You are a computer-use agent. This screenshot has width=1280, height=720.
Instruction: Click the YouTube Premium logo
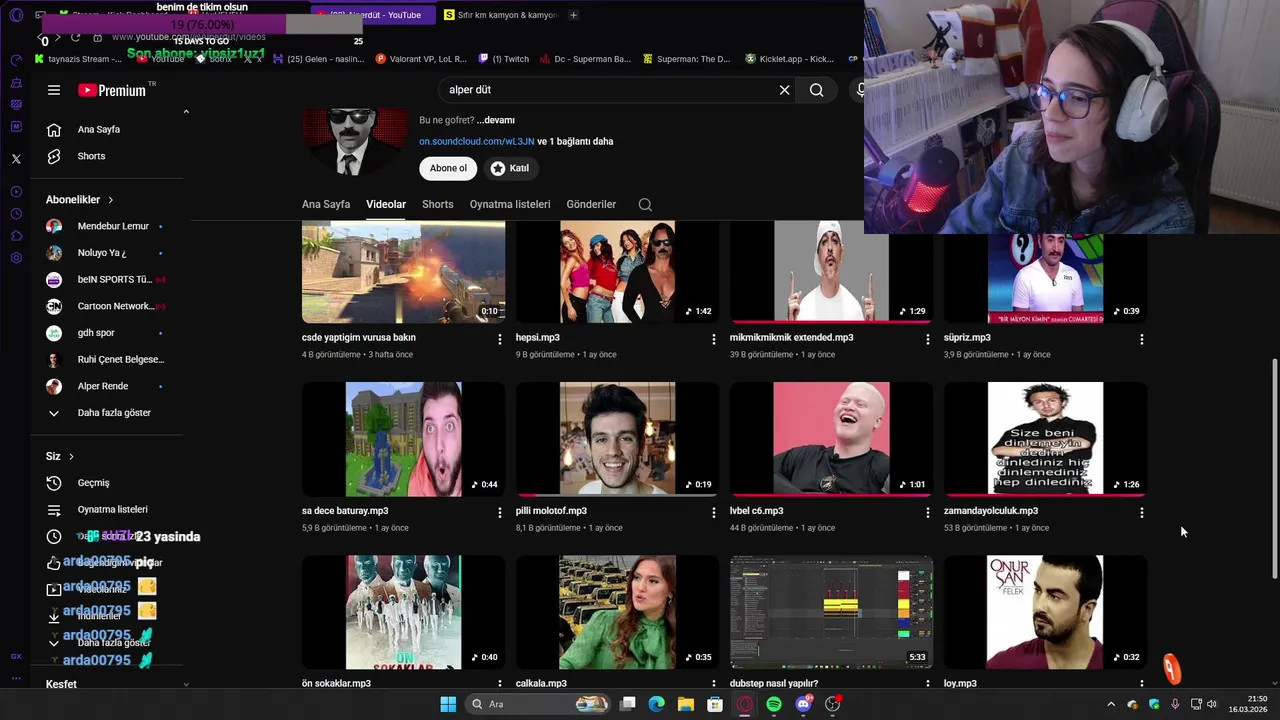tap(112, 90)
